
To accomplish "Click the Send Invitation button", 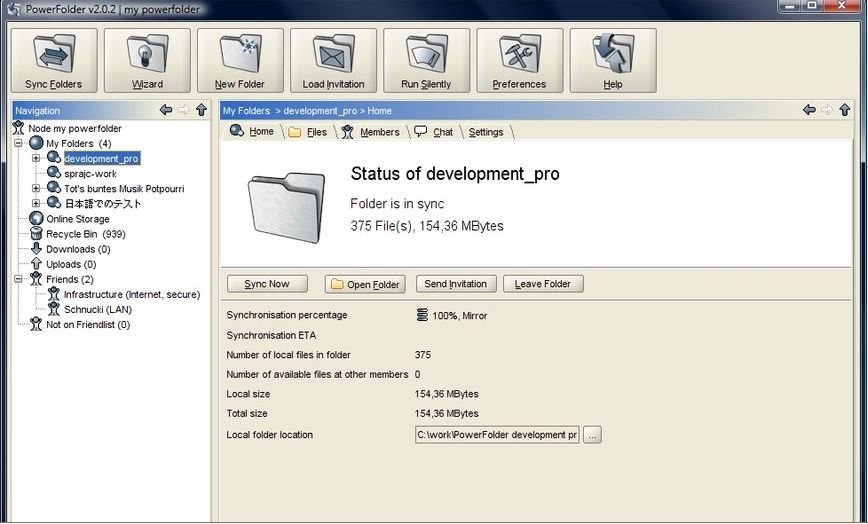I will click(x=456, y=284).
